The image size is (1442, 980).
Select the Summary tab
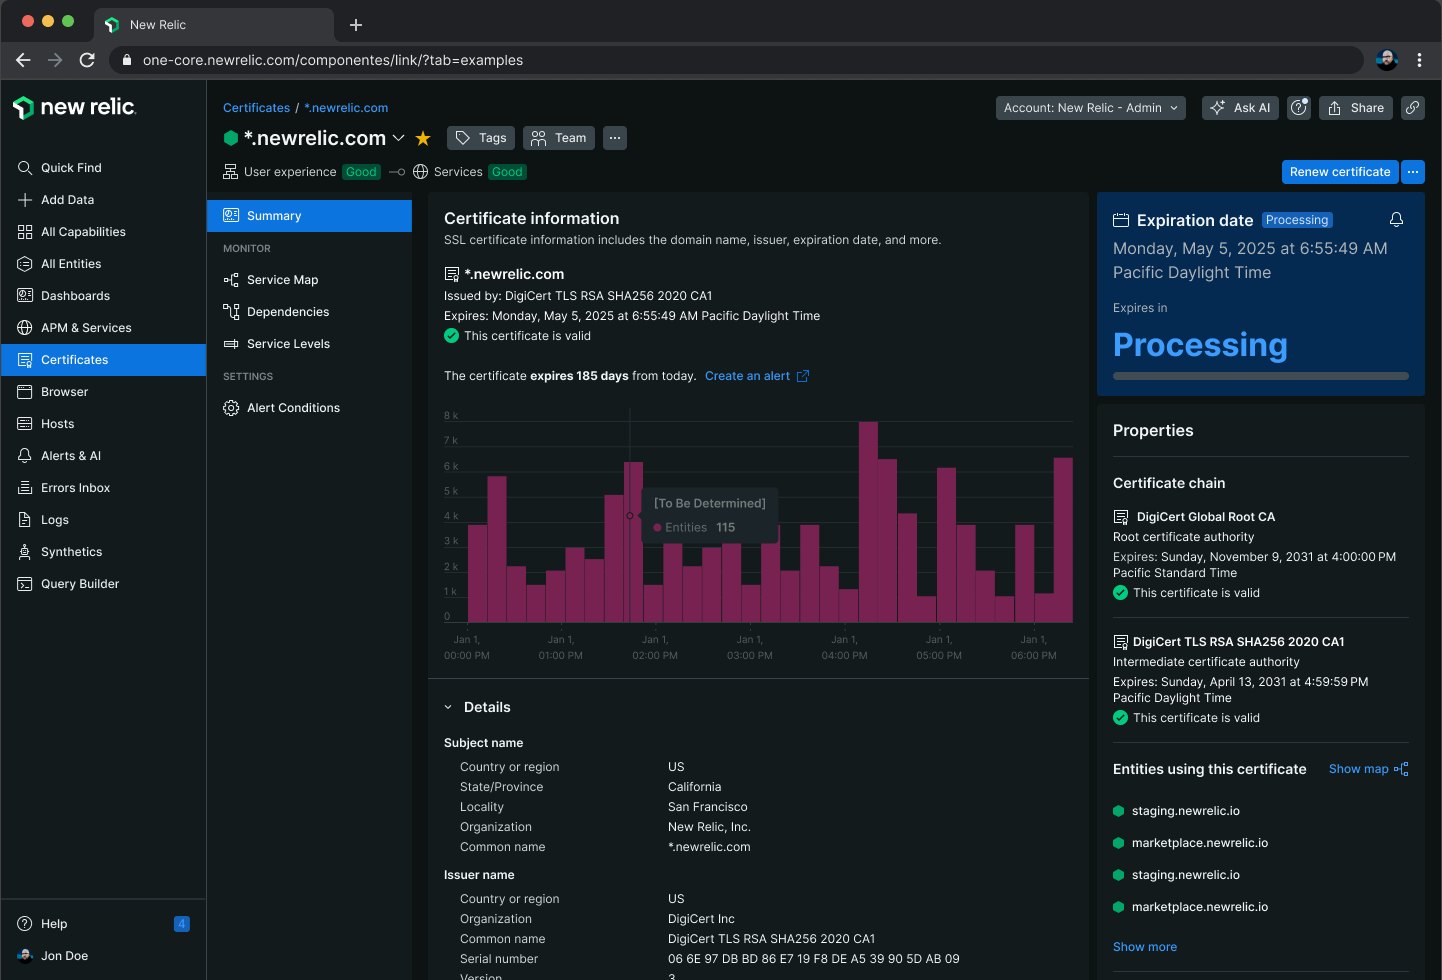coord(309,216)
